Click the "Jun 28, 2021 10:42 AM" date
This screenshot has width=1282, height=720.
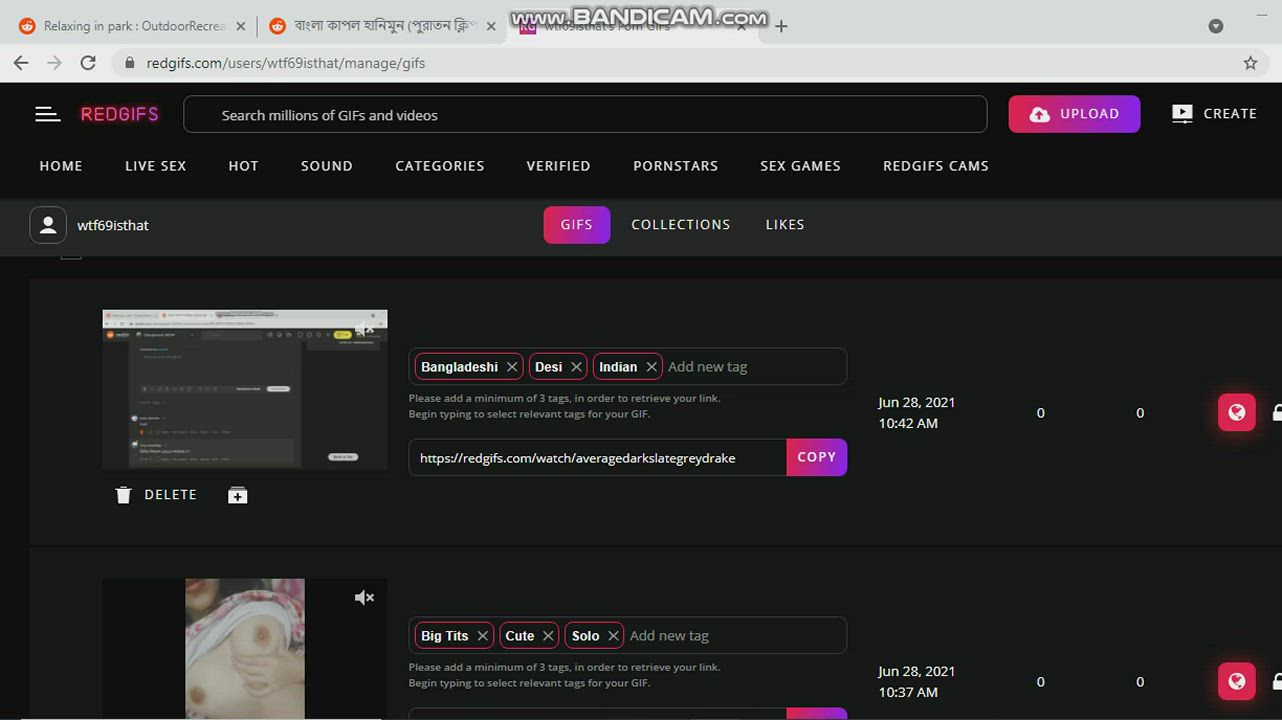pyautogui.click(x=917, y=412)
